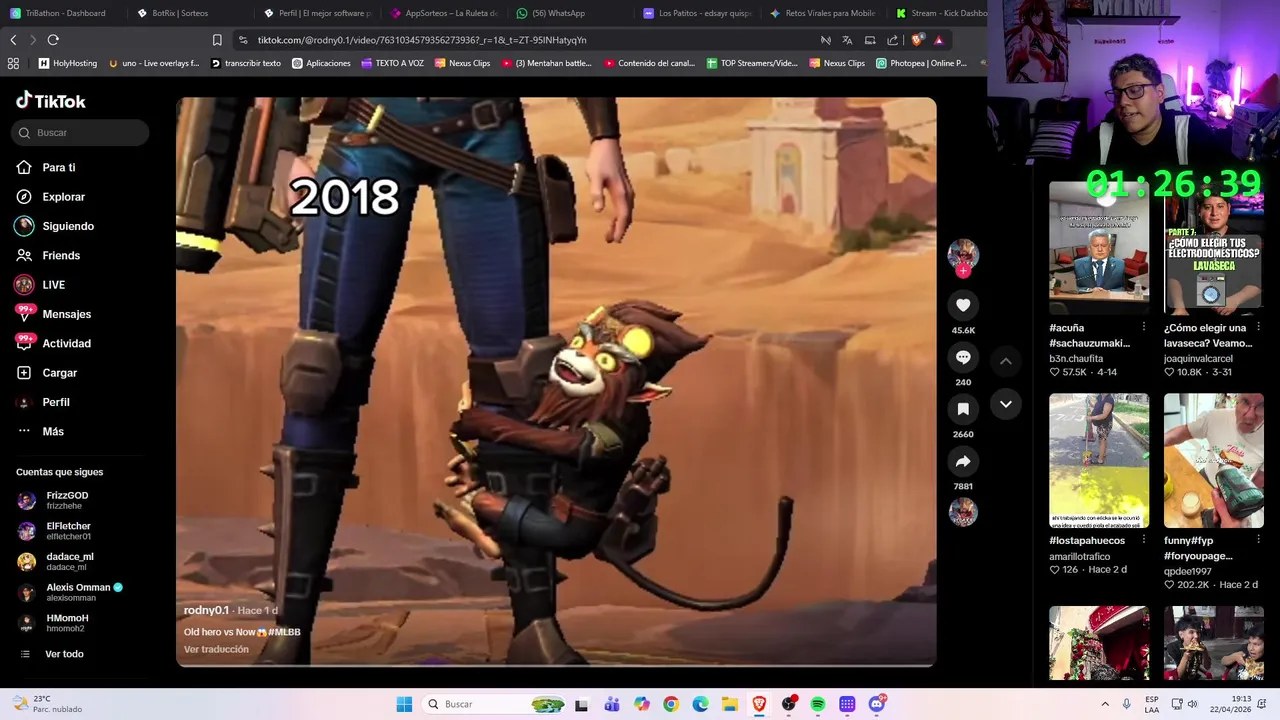Click the #MLBB hashtag in caption

[284, 632]
